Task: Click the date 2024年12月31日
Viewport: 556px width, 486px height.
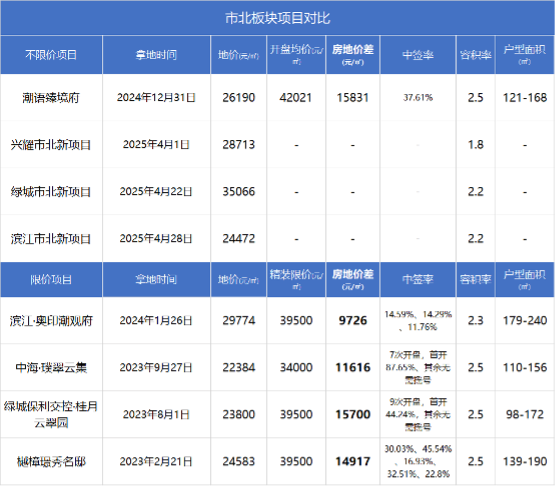Action: (x=156, y=97)
